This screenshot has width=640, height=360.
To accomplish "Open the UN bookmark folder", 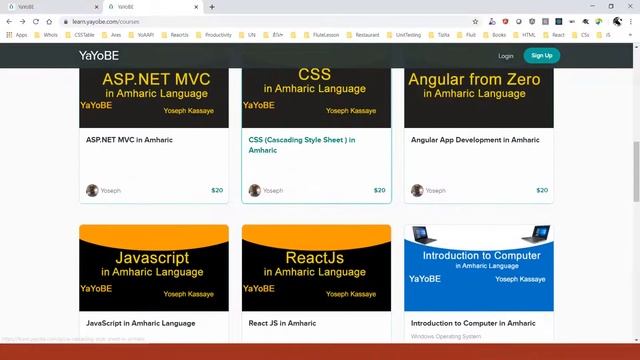I will tap(247, 35).
